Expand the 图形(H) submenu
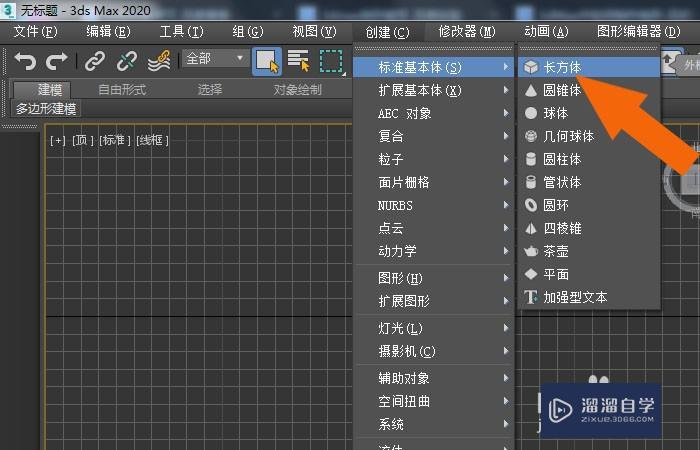Screen dimensions: 700x450 pyautogui.click(x=434, y=279)
